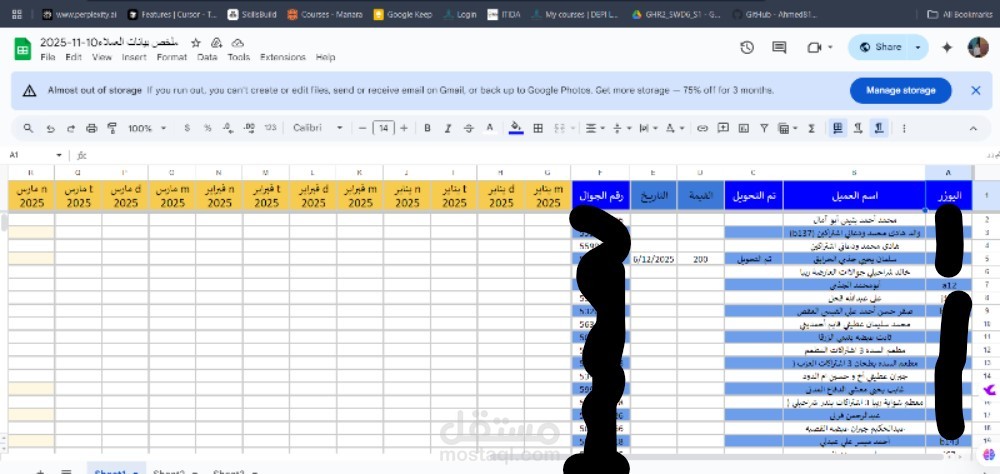This screenshot has width=1000, height=474.
Task: Redo the last action
Action: pos(71,128)
